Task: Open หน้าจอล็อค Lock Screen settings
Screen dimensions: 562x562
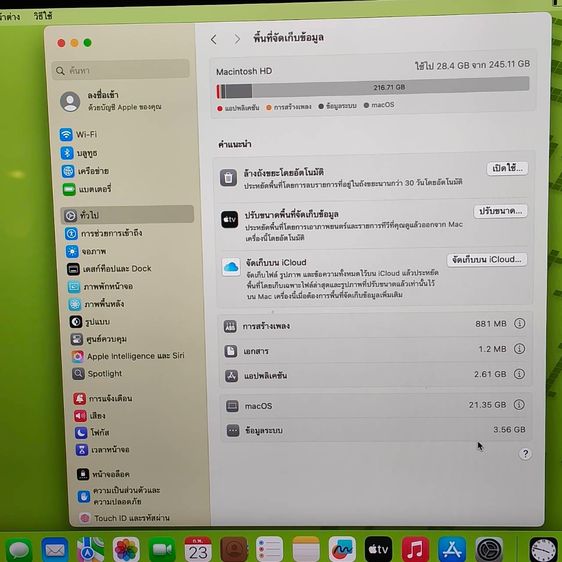Action: coord(103,474)
